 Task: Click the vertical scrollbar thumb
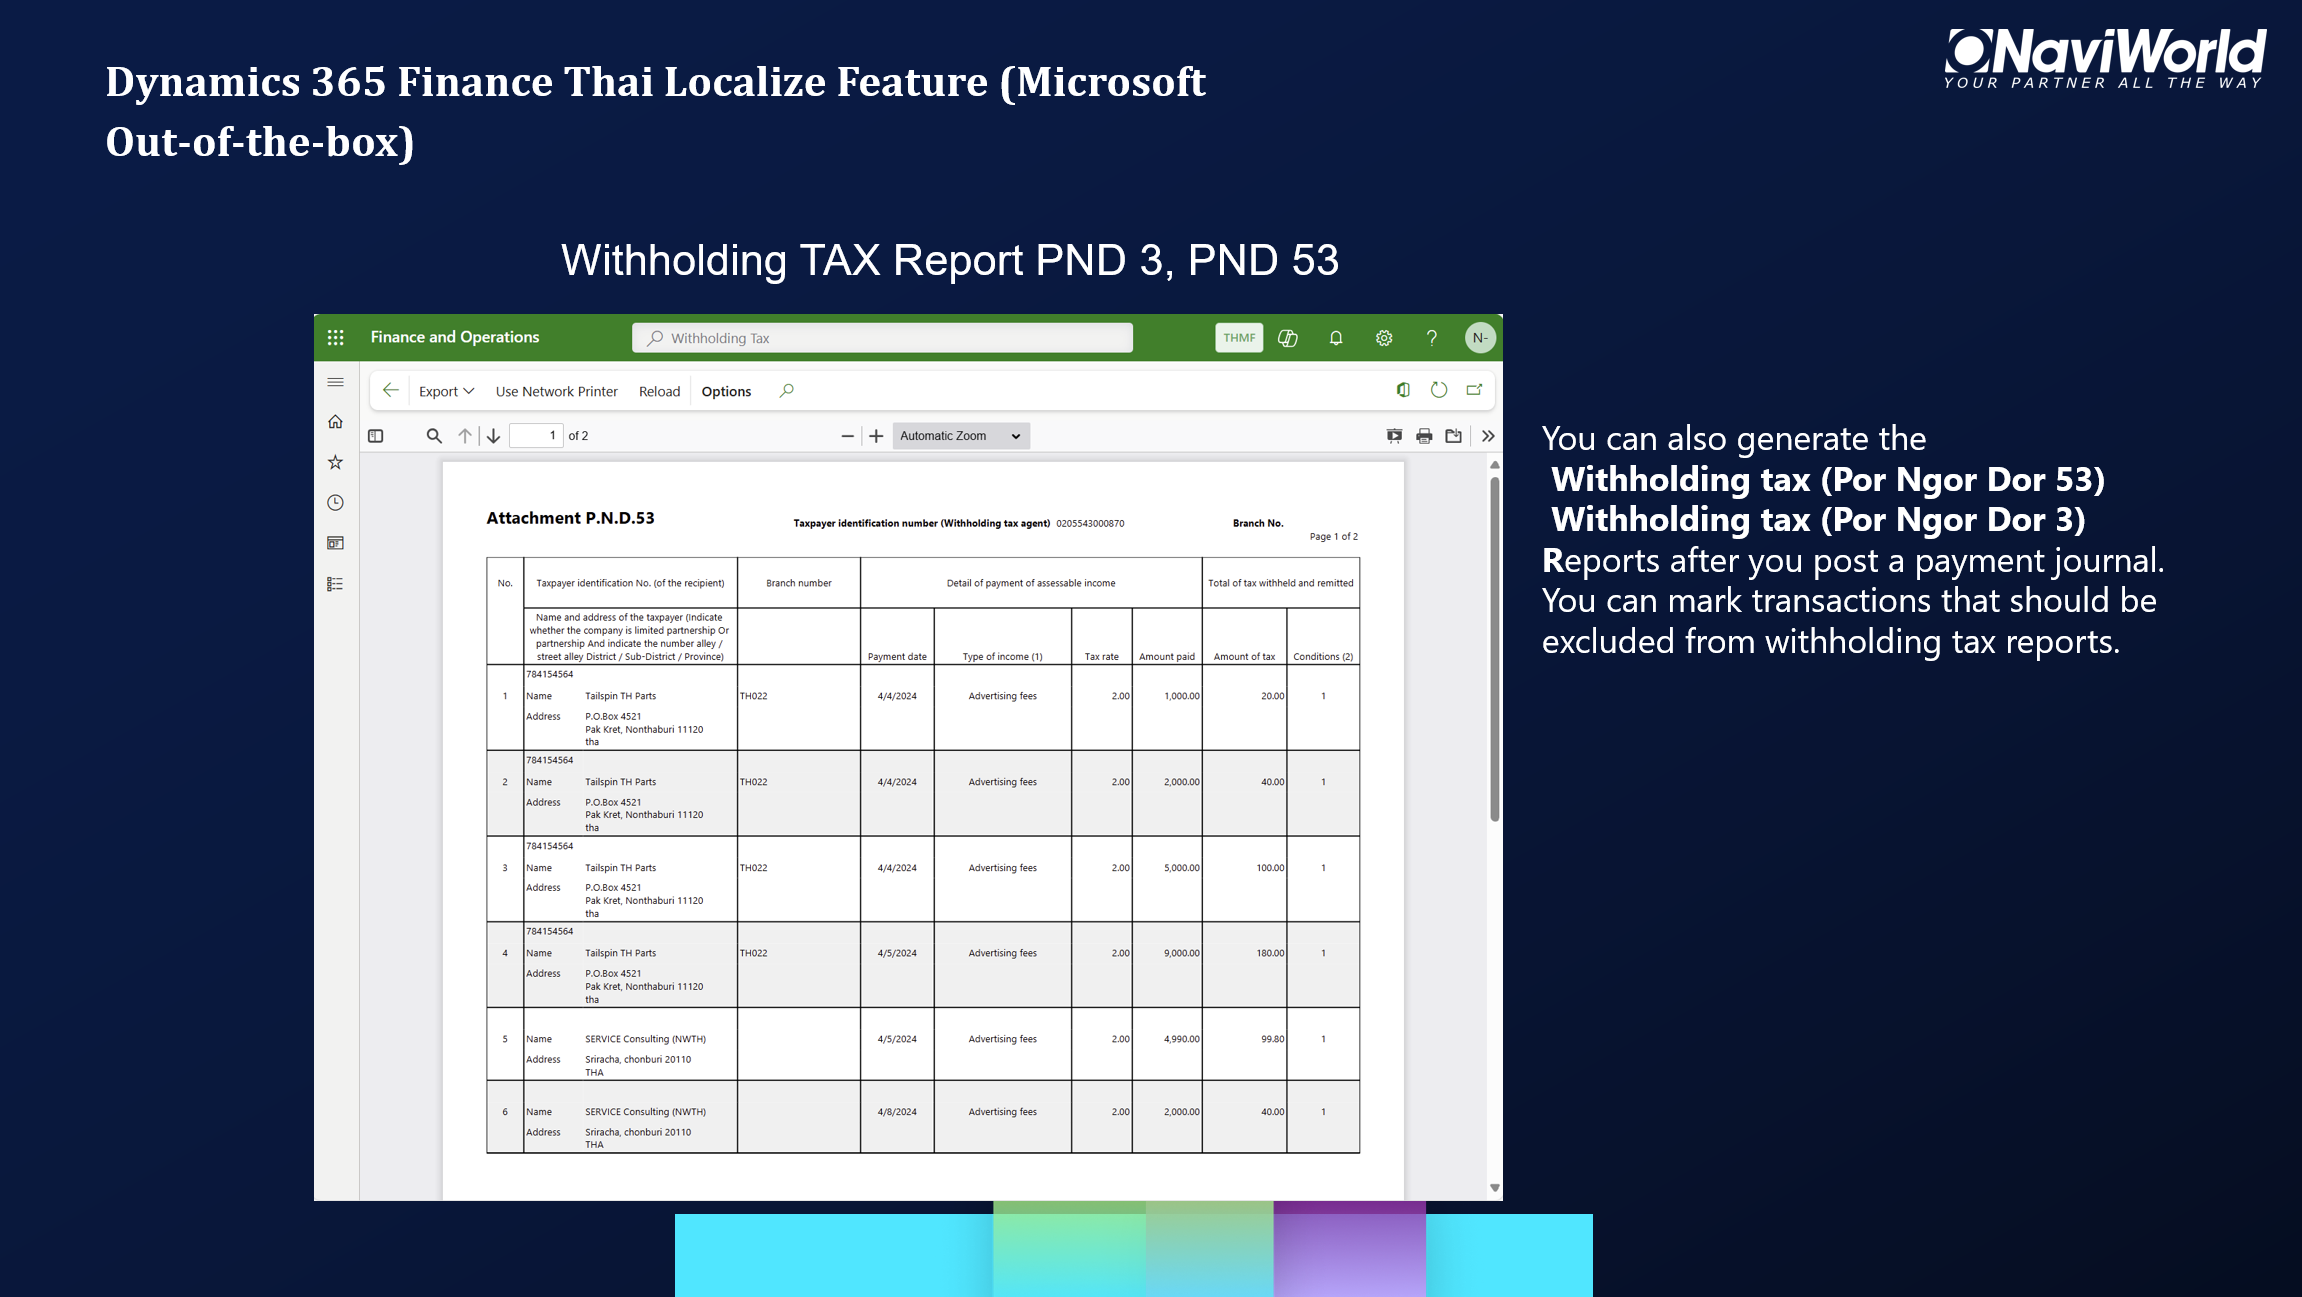coord(1495,648)
